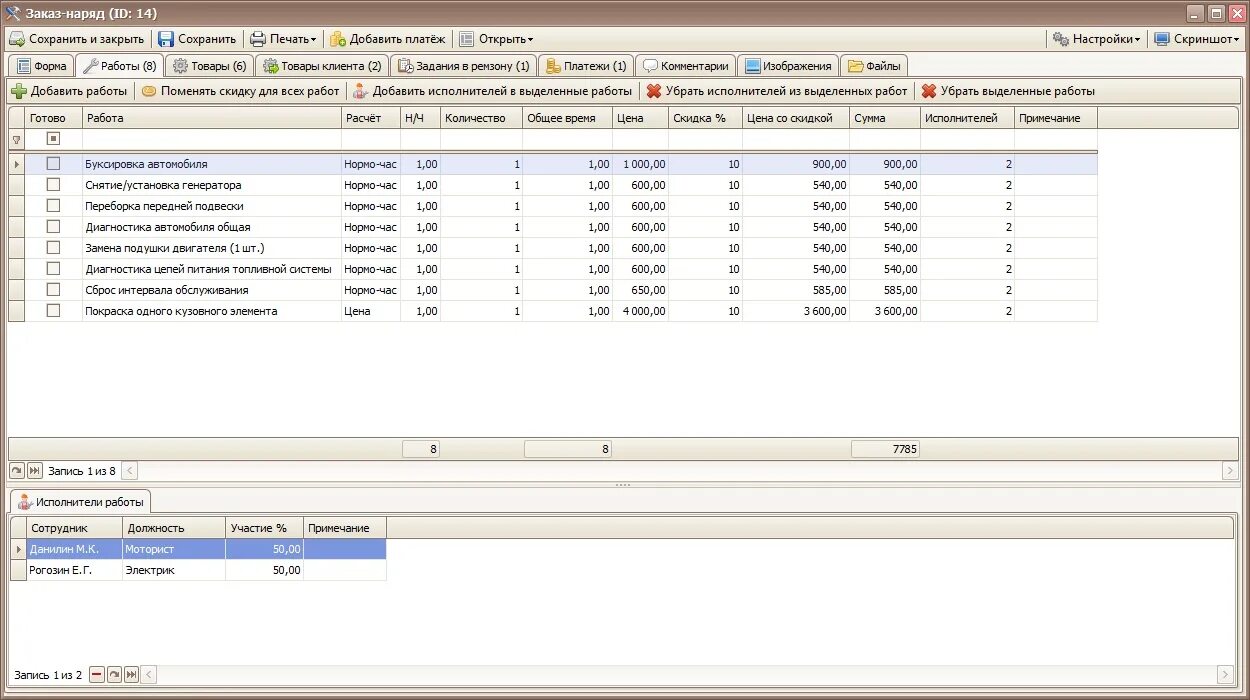1250x700 pixels.
Task: Click the Добавить платёж icon
Action: (338, 39)
